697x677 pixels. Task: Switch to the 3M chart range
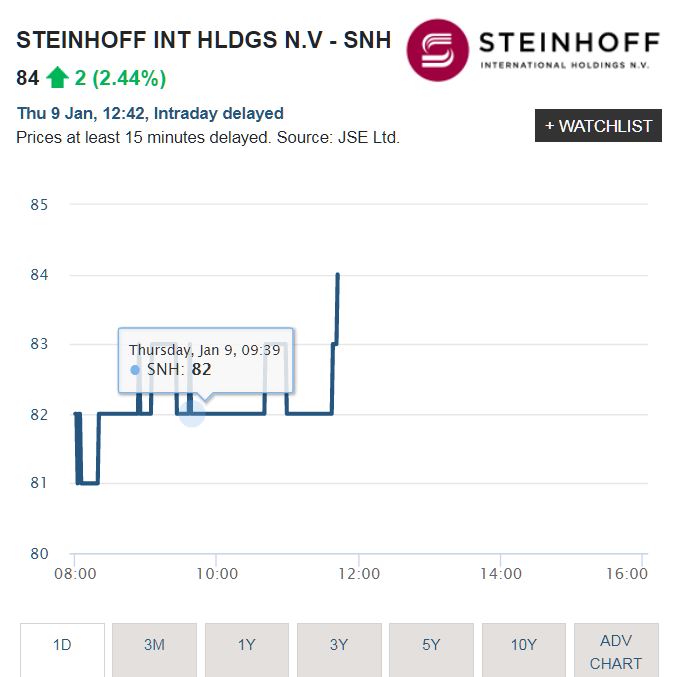click(x=154, y=645)
